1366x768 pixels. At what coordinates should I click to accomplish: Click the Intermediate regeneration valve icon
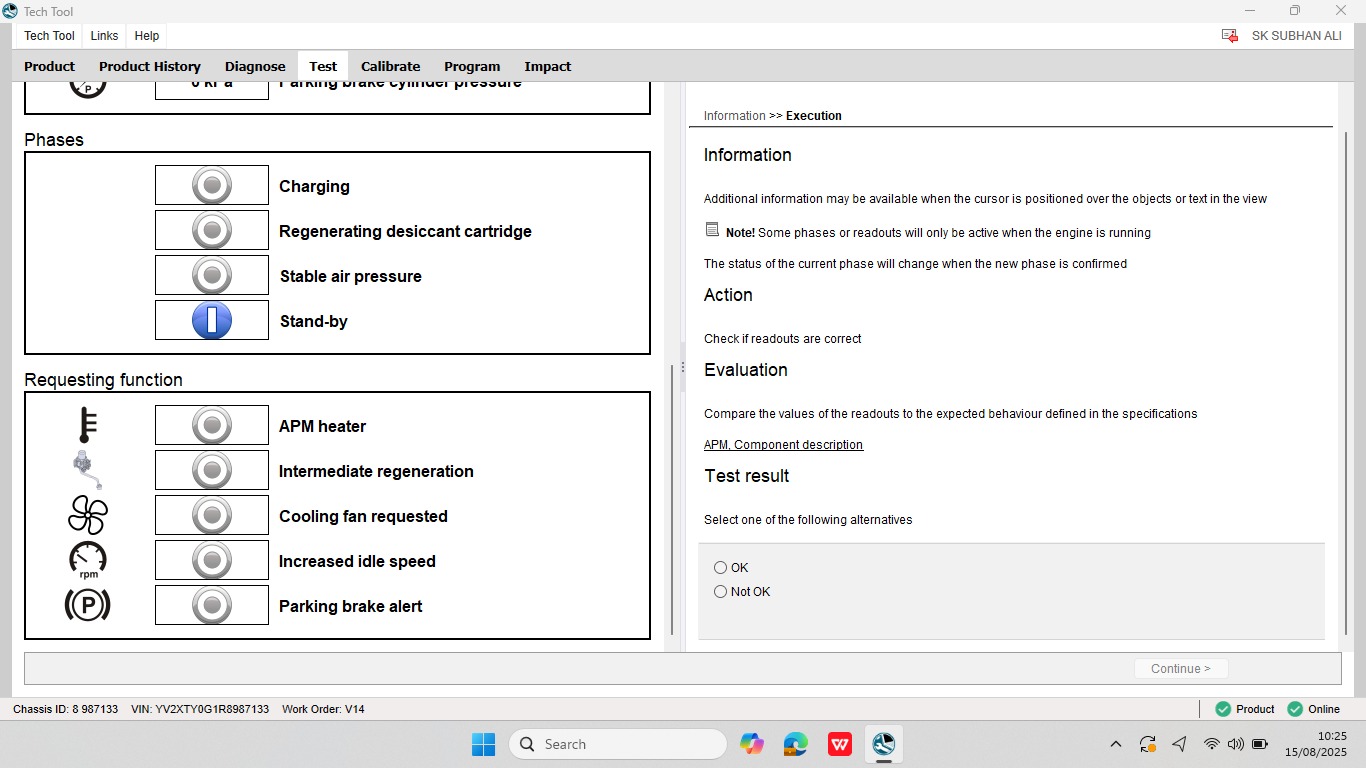coord(88,470)
